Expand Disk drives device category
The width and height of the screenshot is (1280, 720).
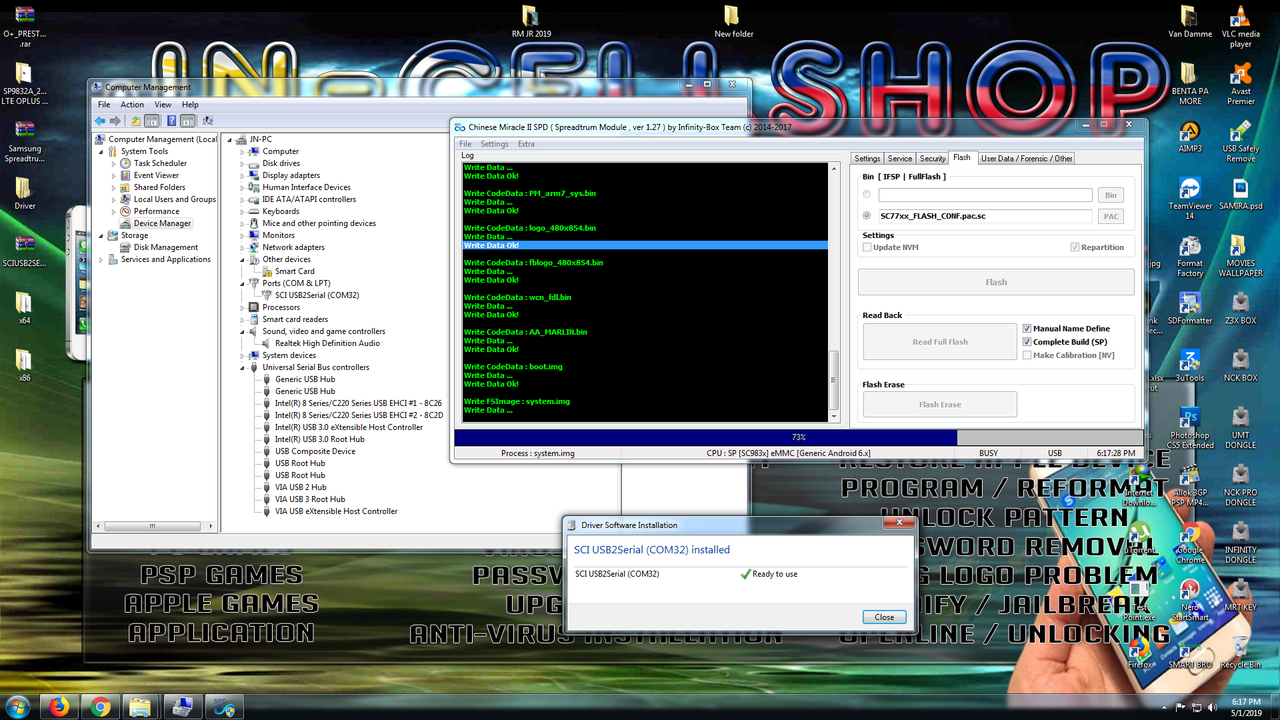pyautogui.click(x=242, y=163)
